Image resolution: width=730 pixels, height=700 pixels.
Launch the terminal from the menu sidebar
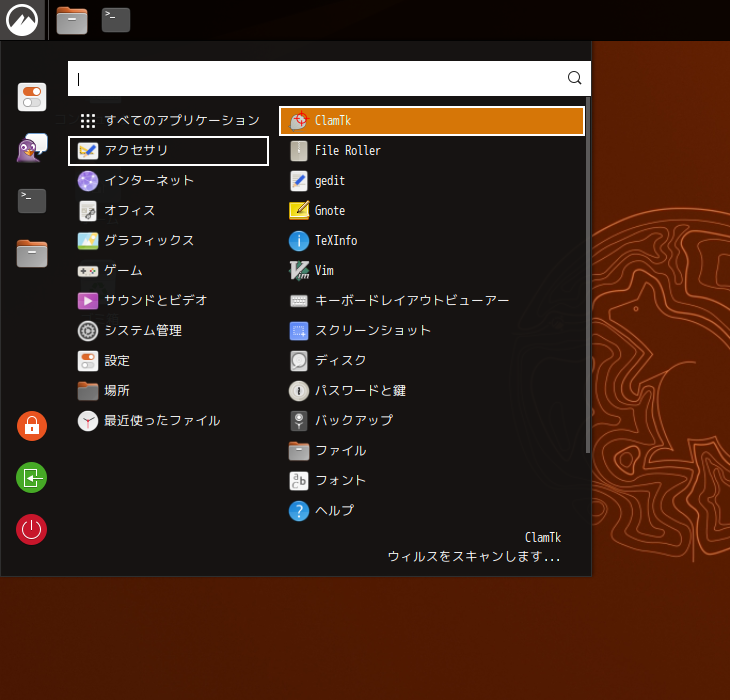coord(32,201)
